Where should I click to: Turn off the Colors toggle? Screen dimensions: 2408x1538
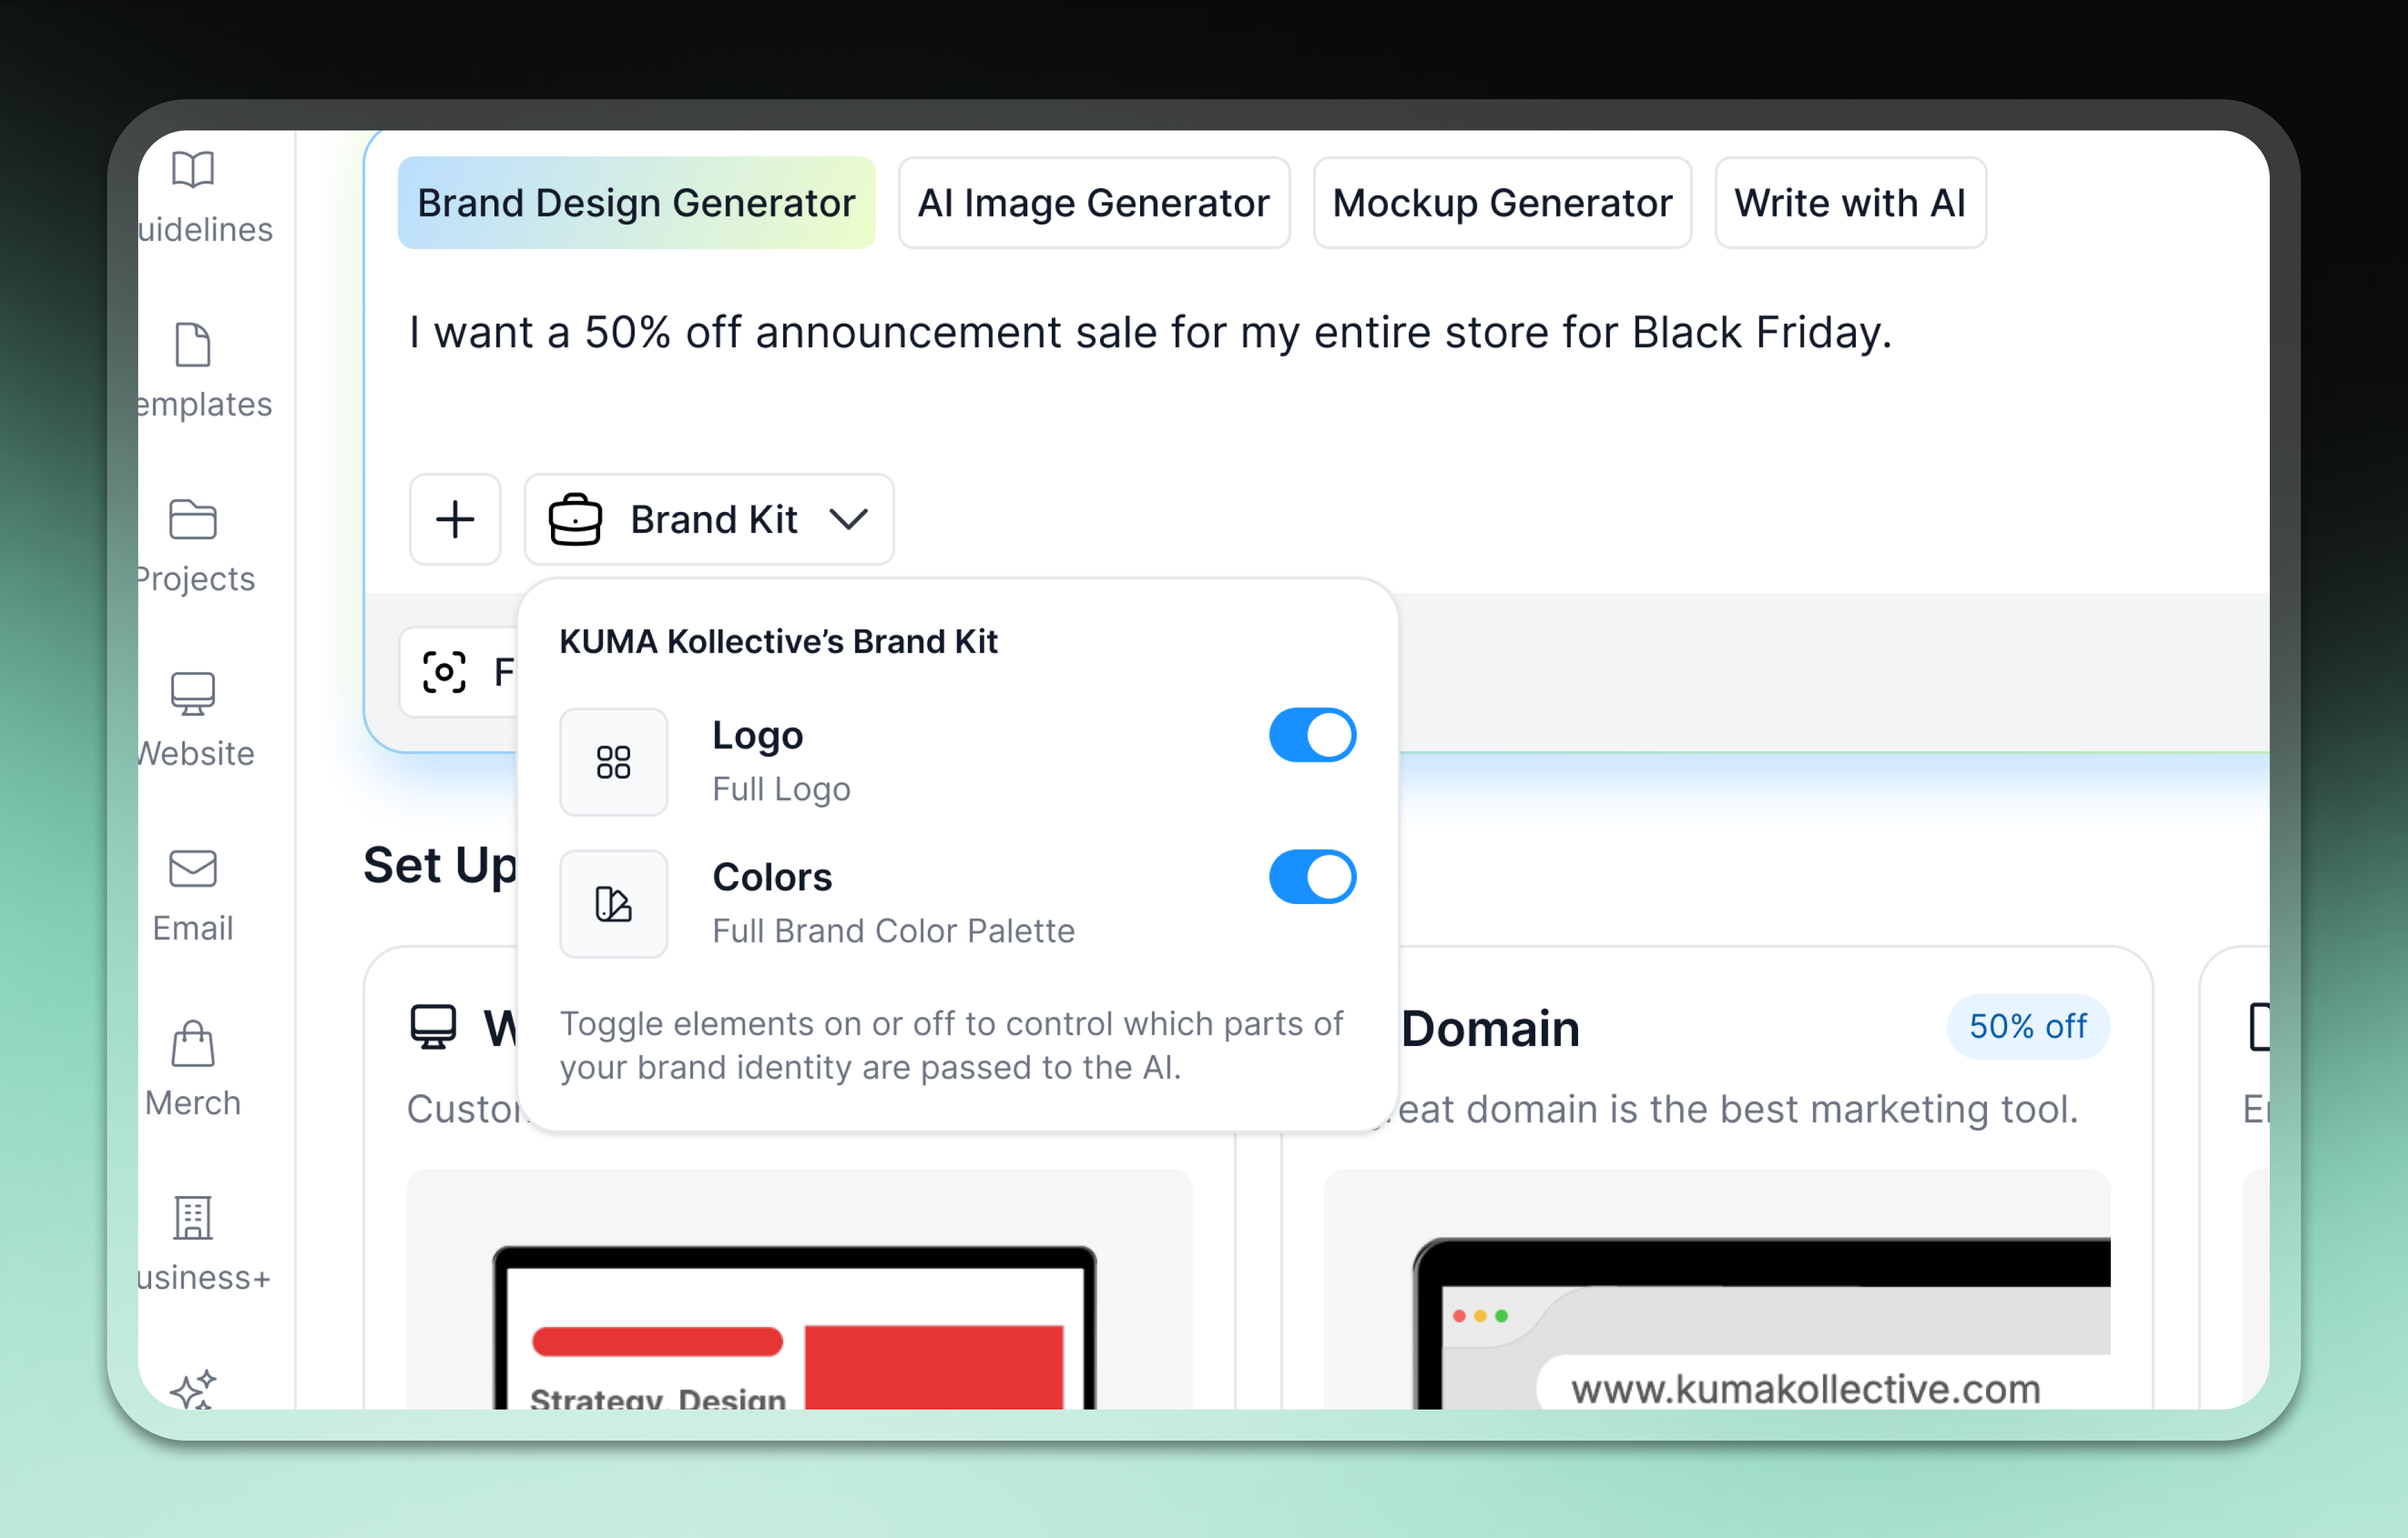[1312, 877]
